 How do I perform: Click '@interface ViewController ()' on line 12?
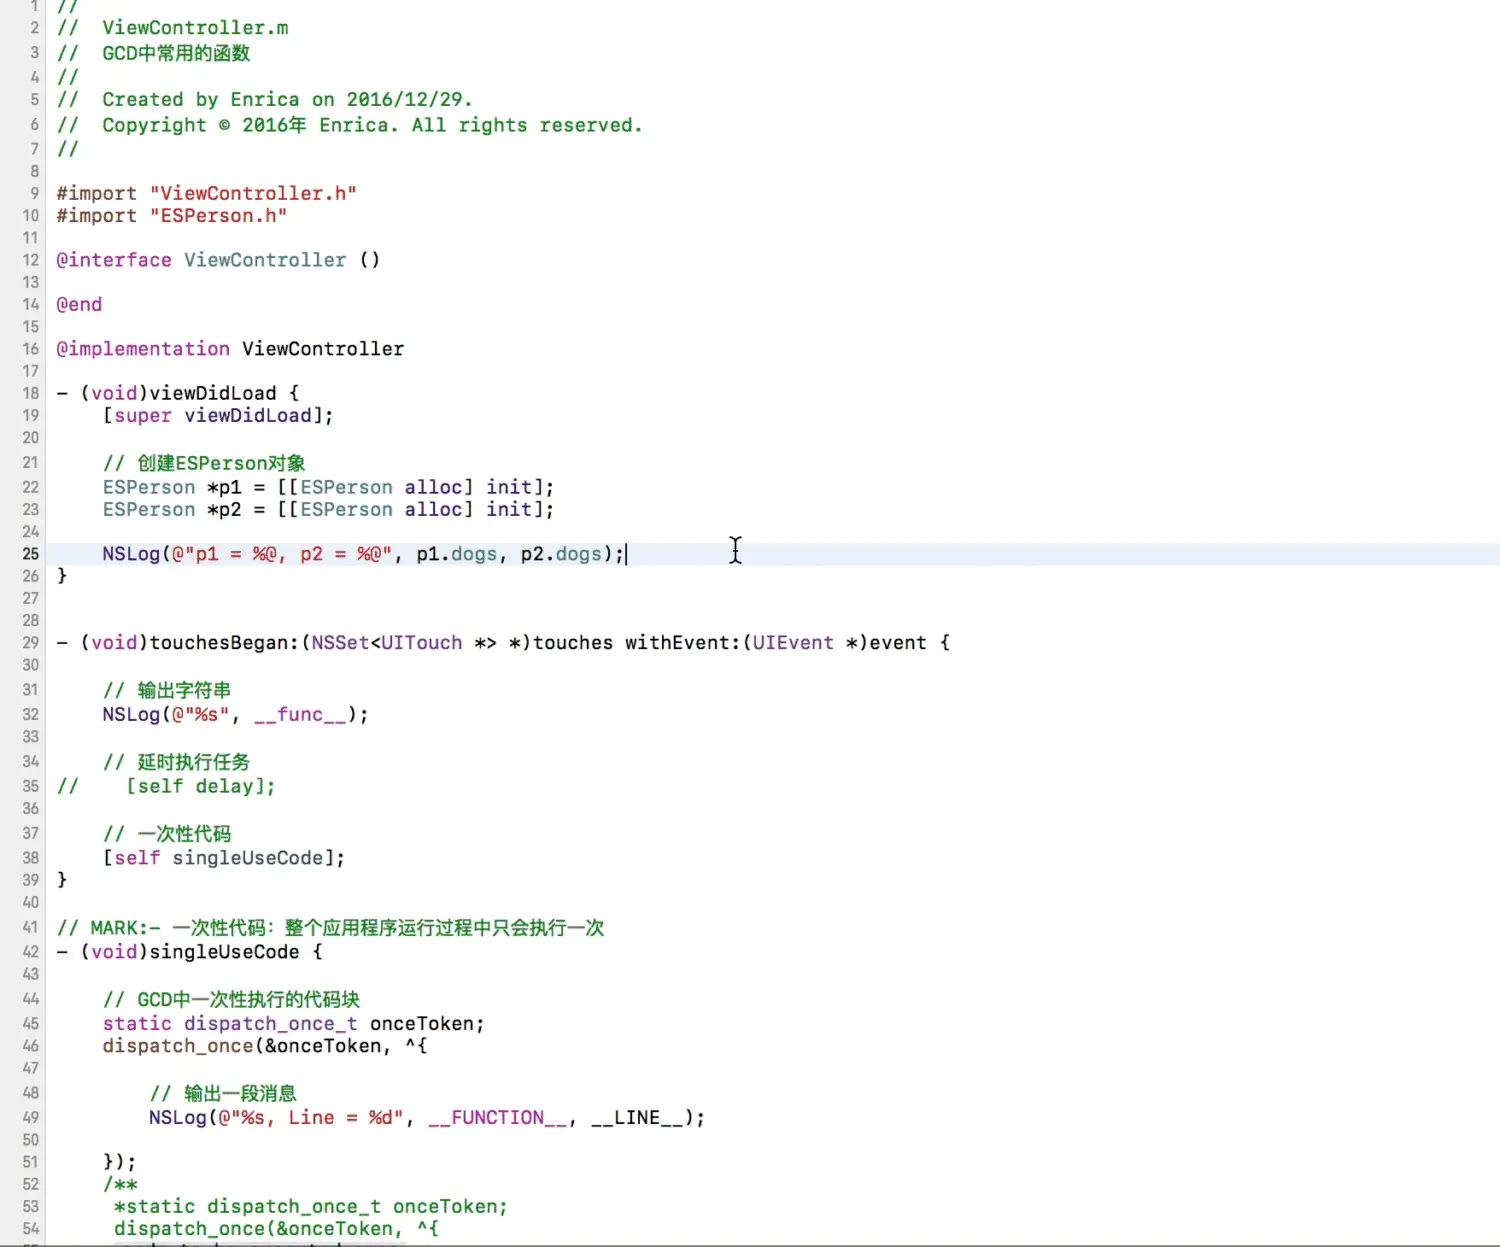pos(218,260)
